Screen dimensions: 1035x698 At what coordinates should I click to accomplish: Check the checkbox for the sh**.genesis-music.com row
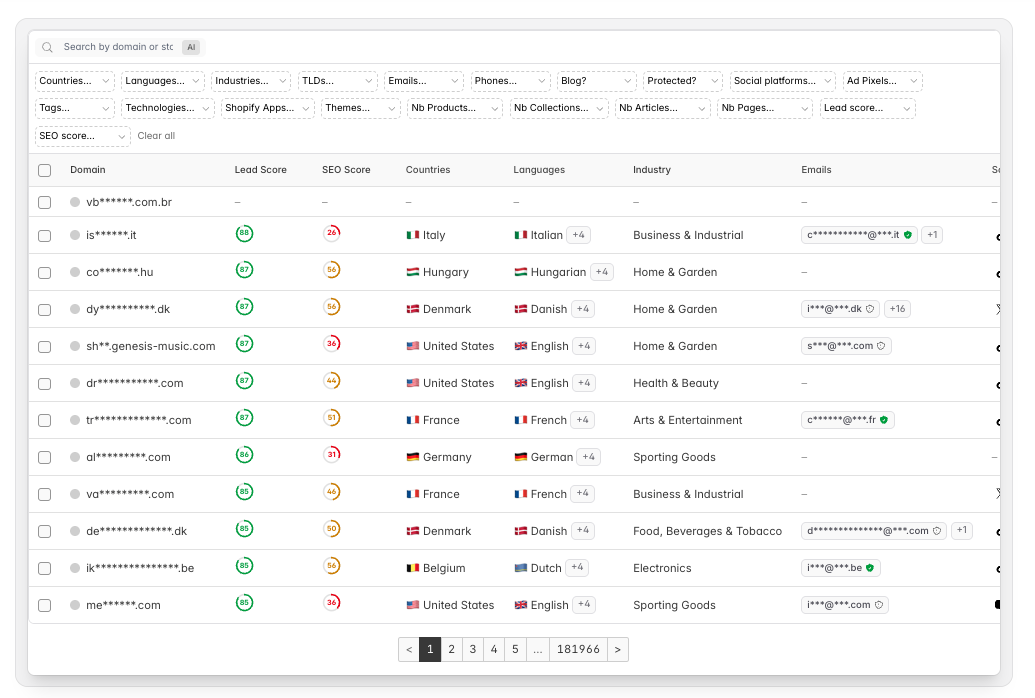click(44, 346)
